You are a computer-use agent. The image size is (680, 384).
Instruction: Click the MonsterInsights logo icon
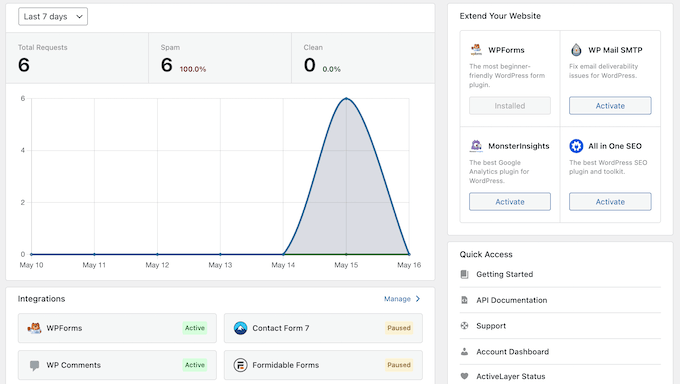click(476, 146)
